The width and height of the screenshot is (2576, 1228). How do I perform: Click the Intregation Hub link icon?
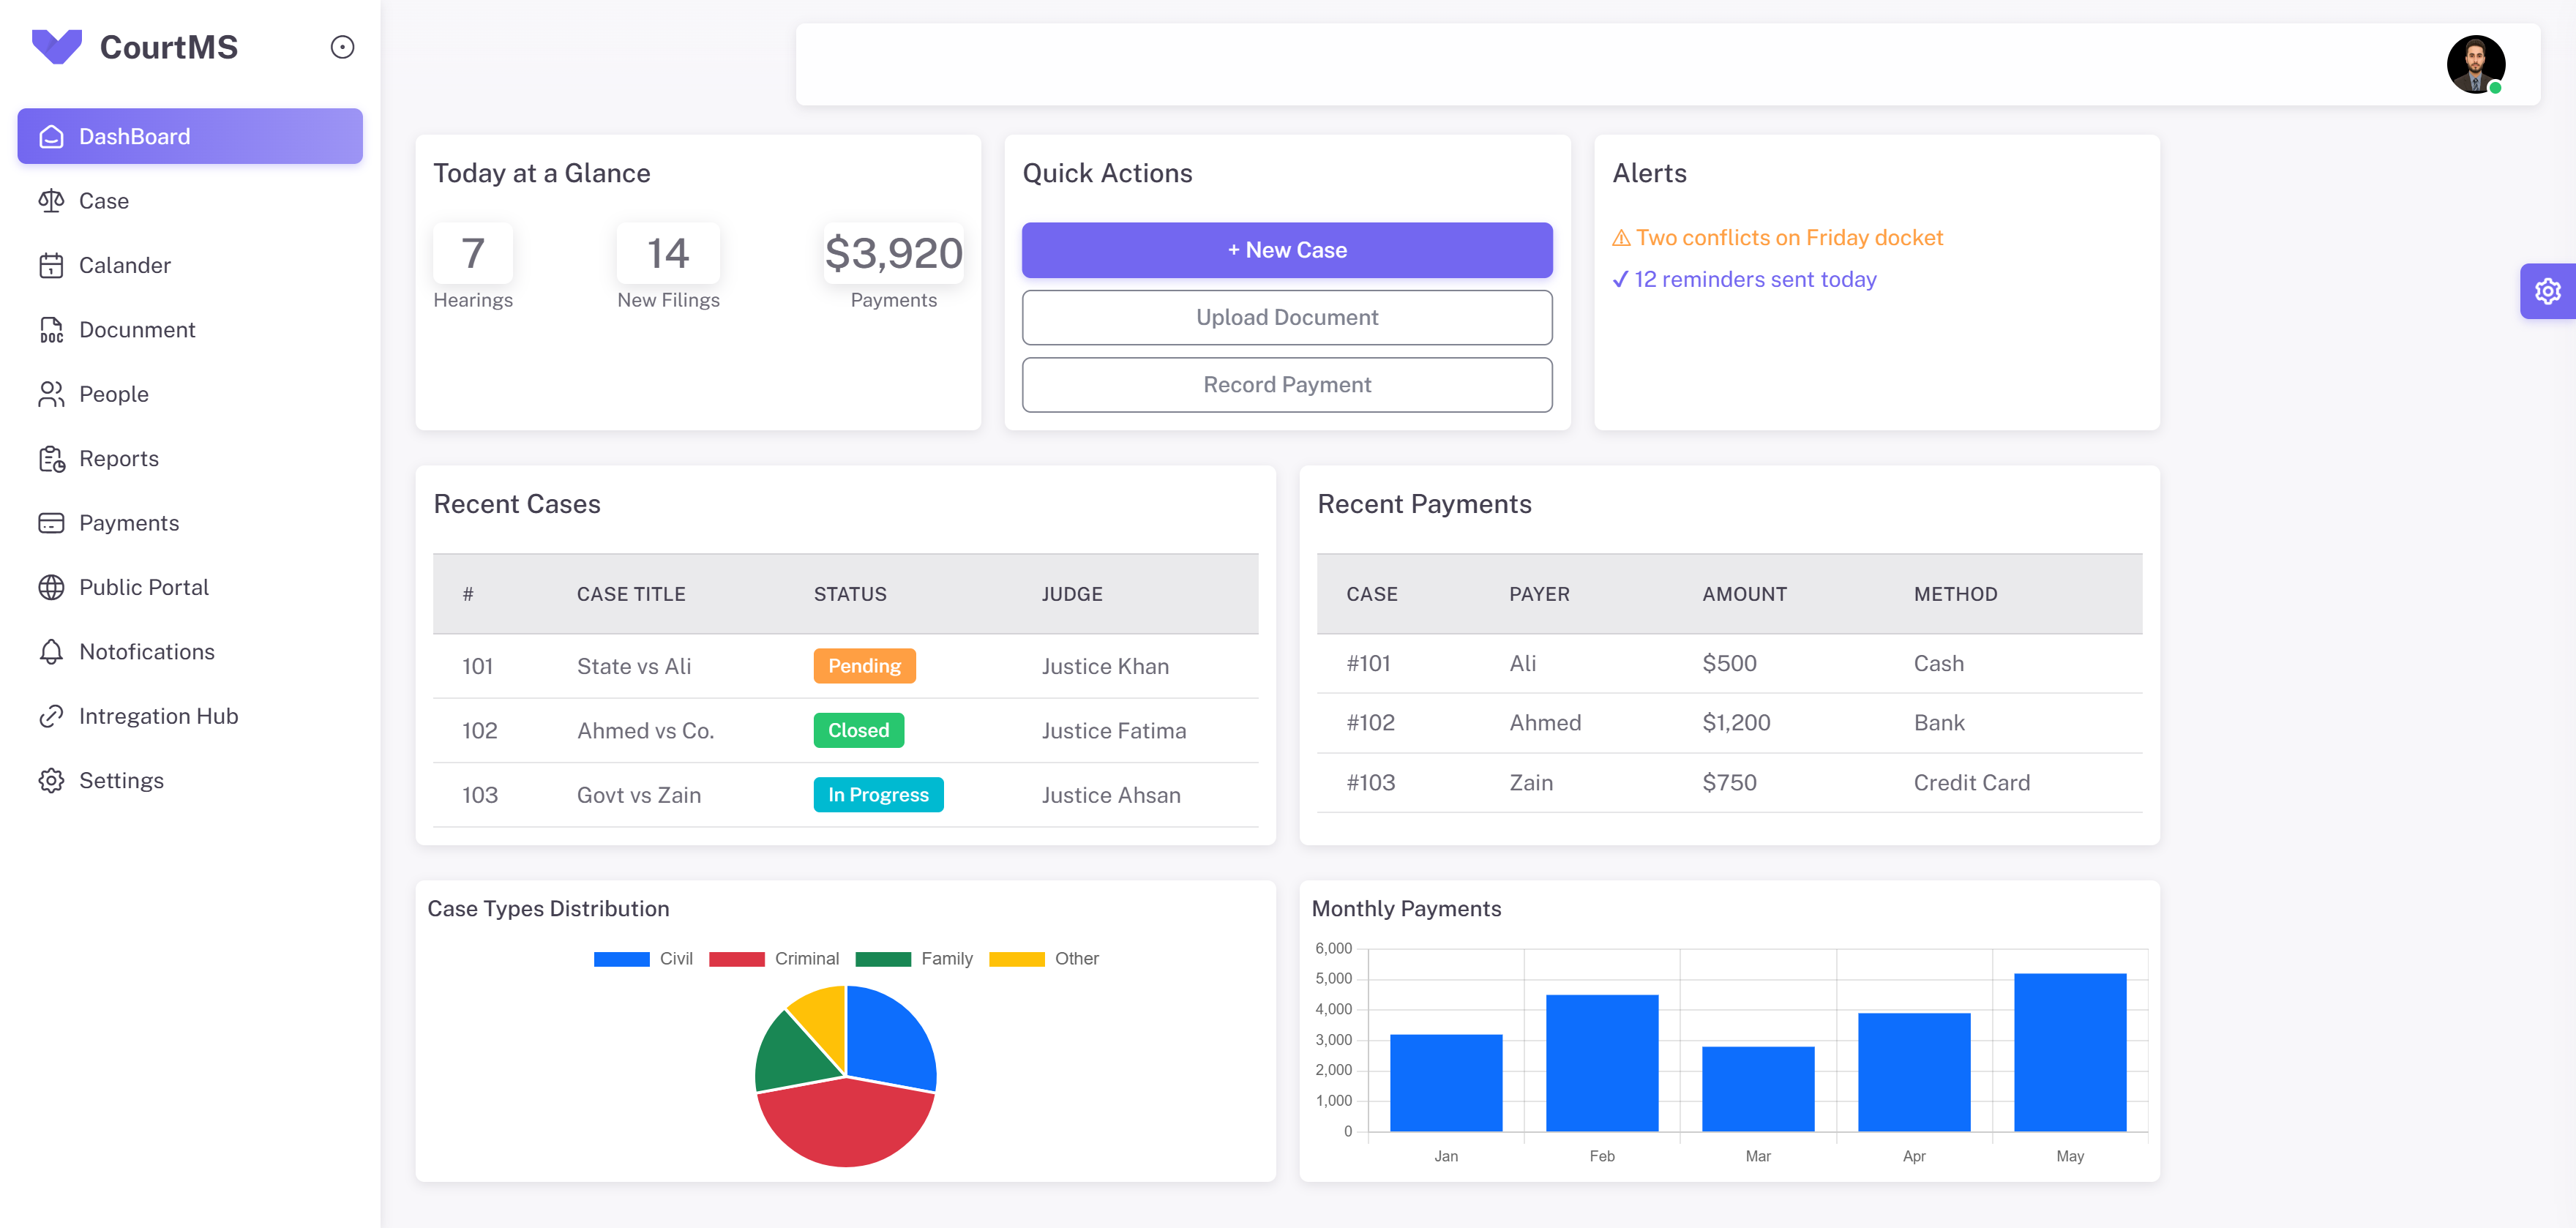51,716
